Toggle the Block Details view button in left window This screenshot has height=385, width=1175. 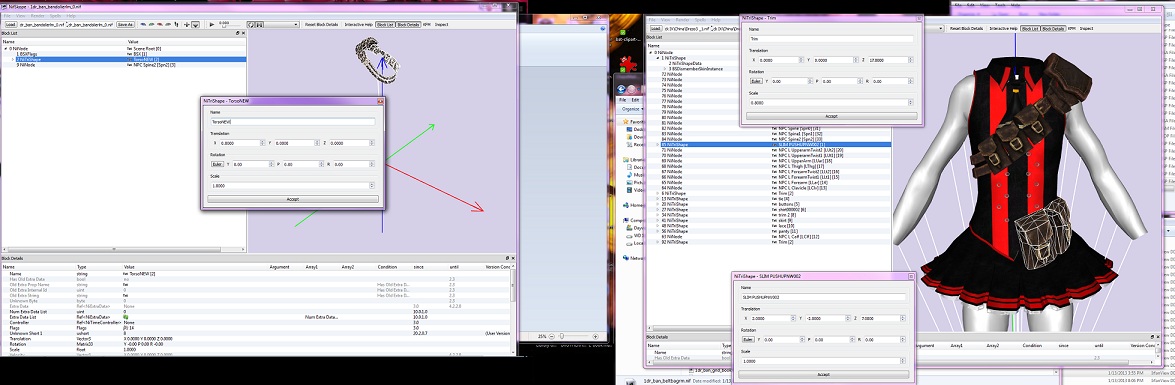click(x=408, y=25)
